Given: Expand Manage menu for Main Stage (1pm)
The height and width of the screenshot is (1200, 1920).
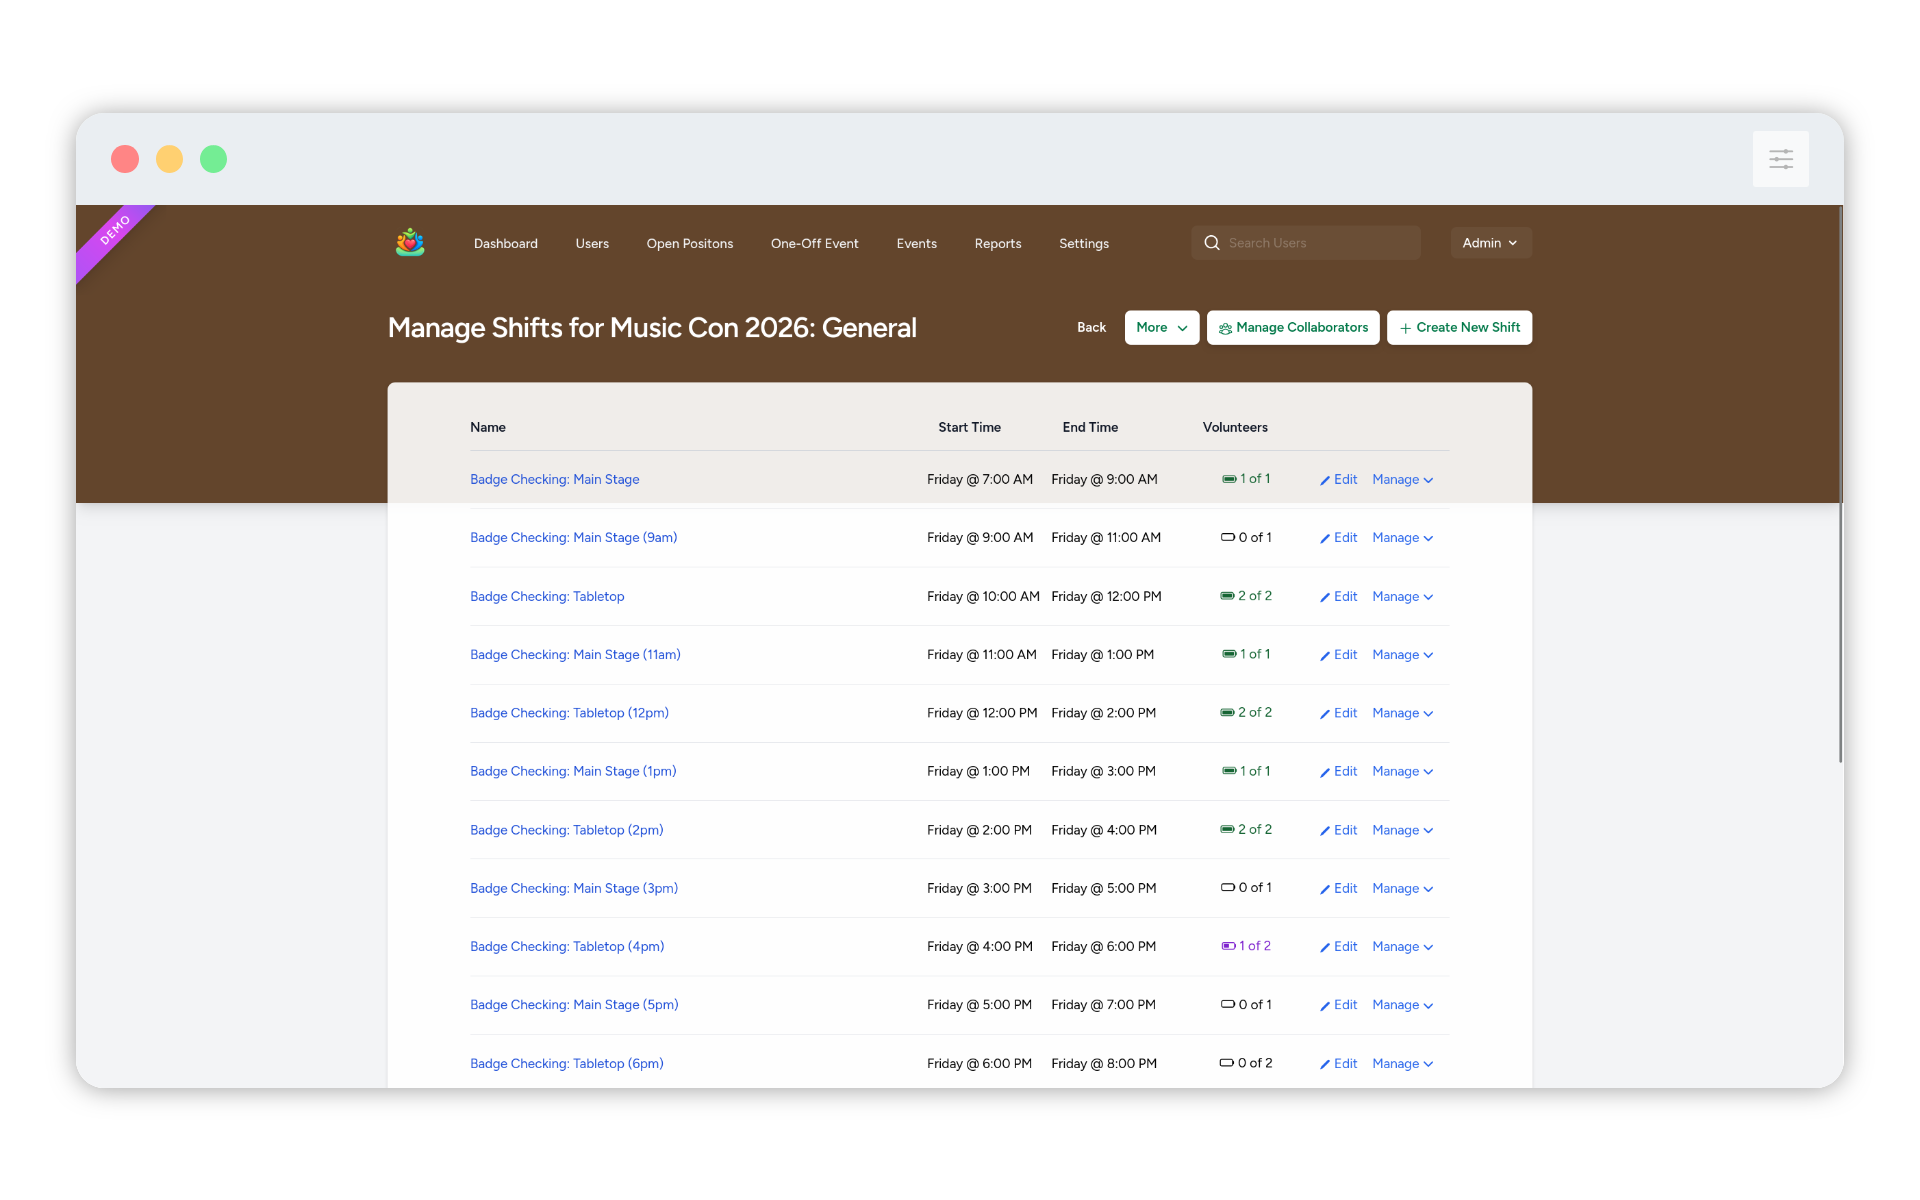Looking at the screenshot, I should pos(1402,771).
